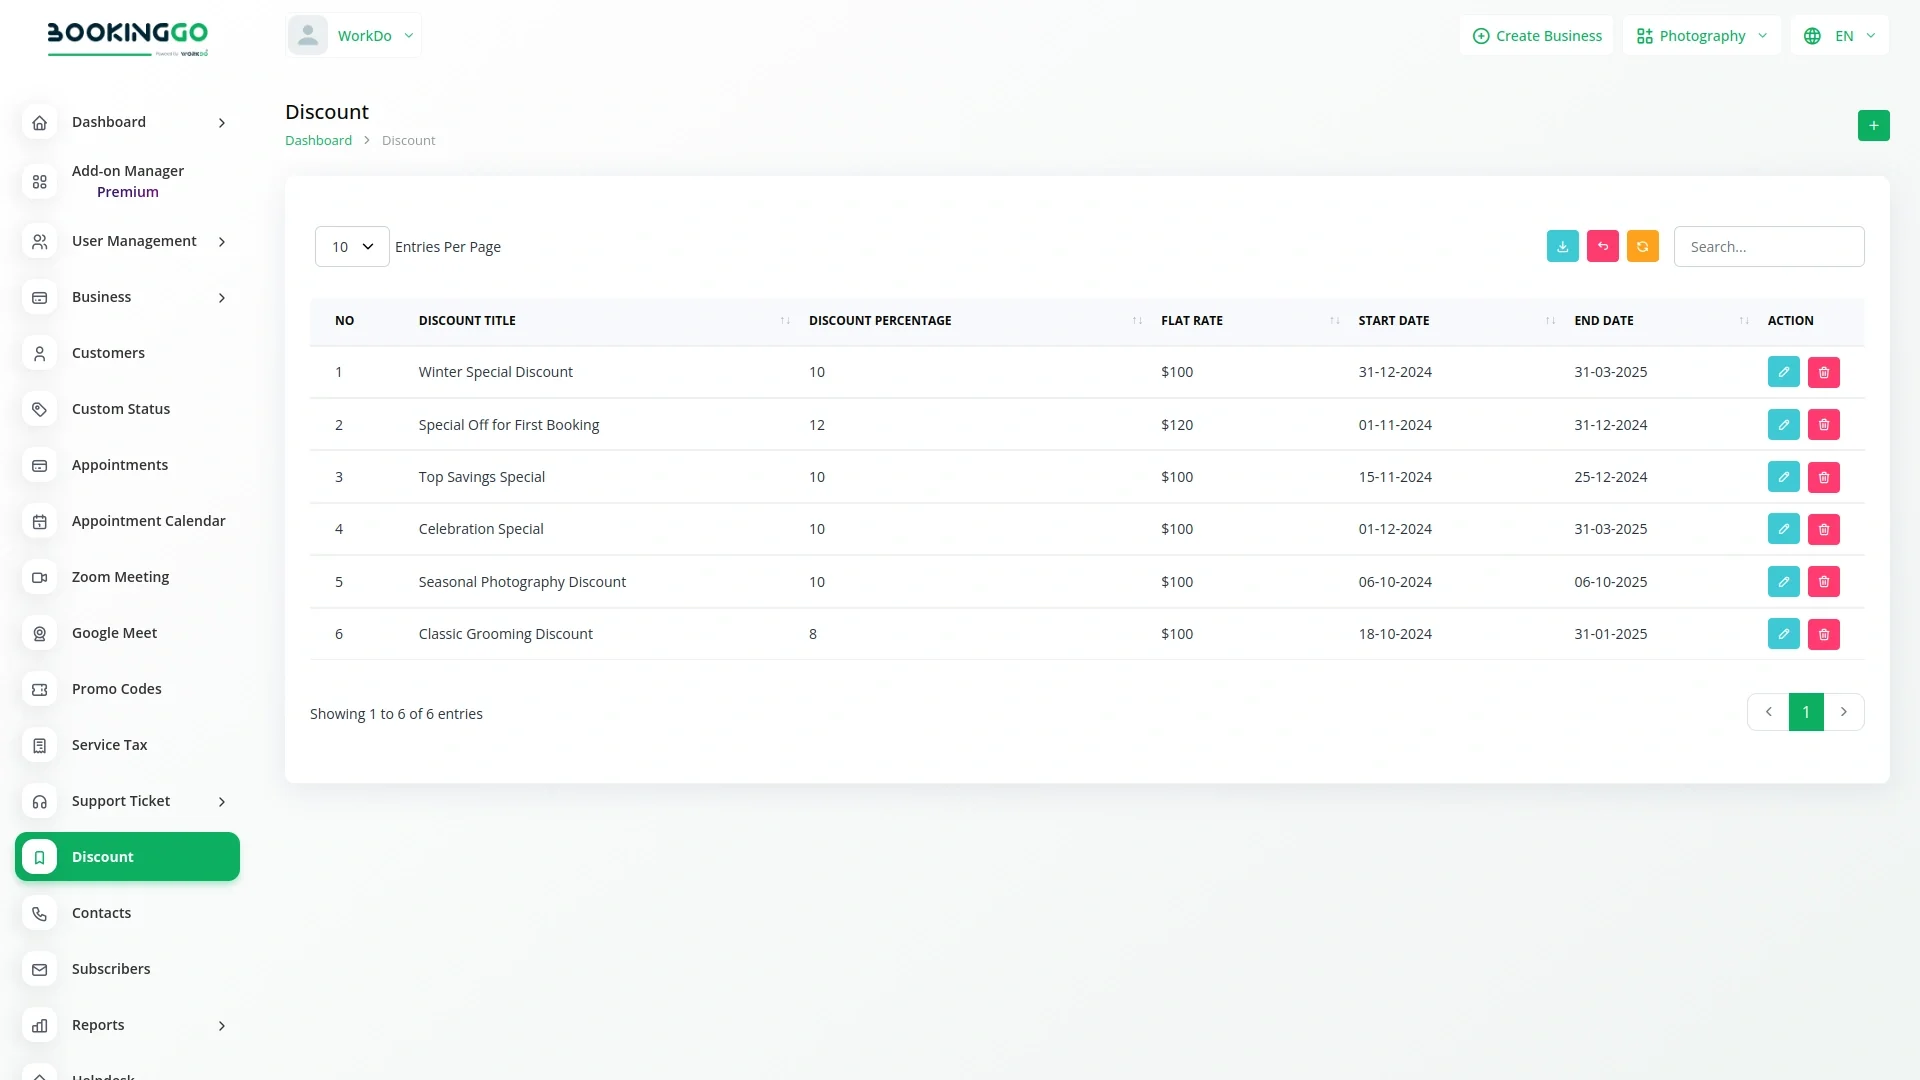Open the EN language selector
The image size is (1920, 1080).
1840,36
